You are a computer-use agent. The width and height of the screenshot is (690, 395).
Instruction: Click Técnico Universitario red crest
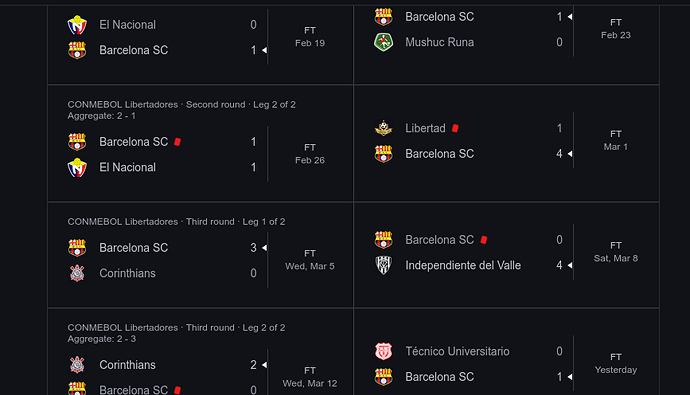coord(383,351)
